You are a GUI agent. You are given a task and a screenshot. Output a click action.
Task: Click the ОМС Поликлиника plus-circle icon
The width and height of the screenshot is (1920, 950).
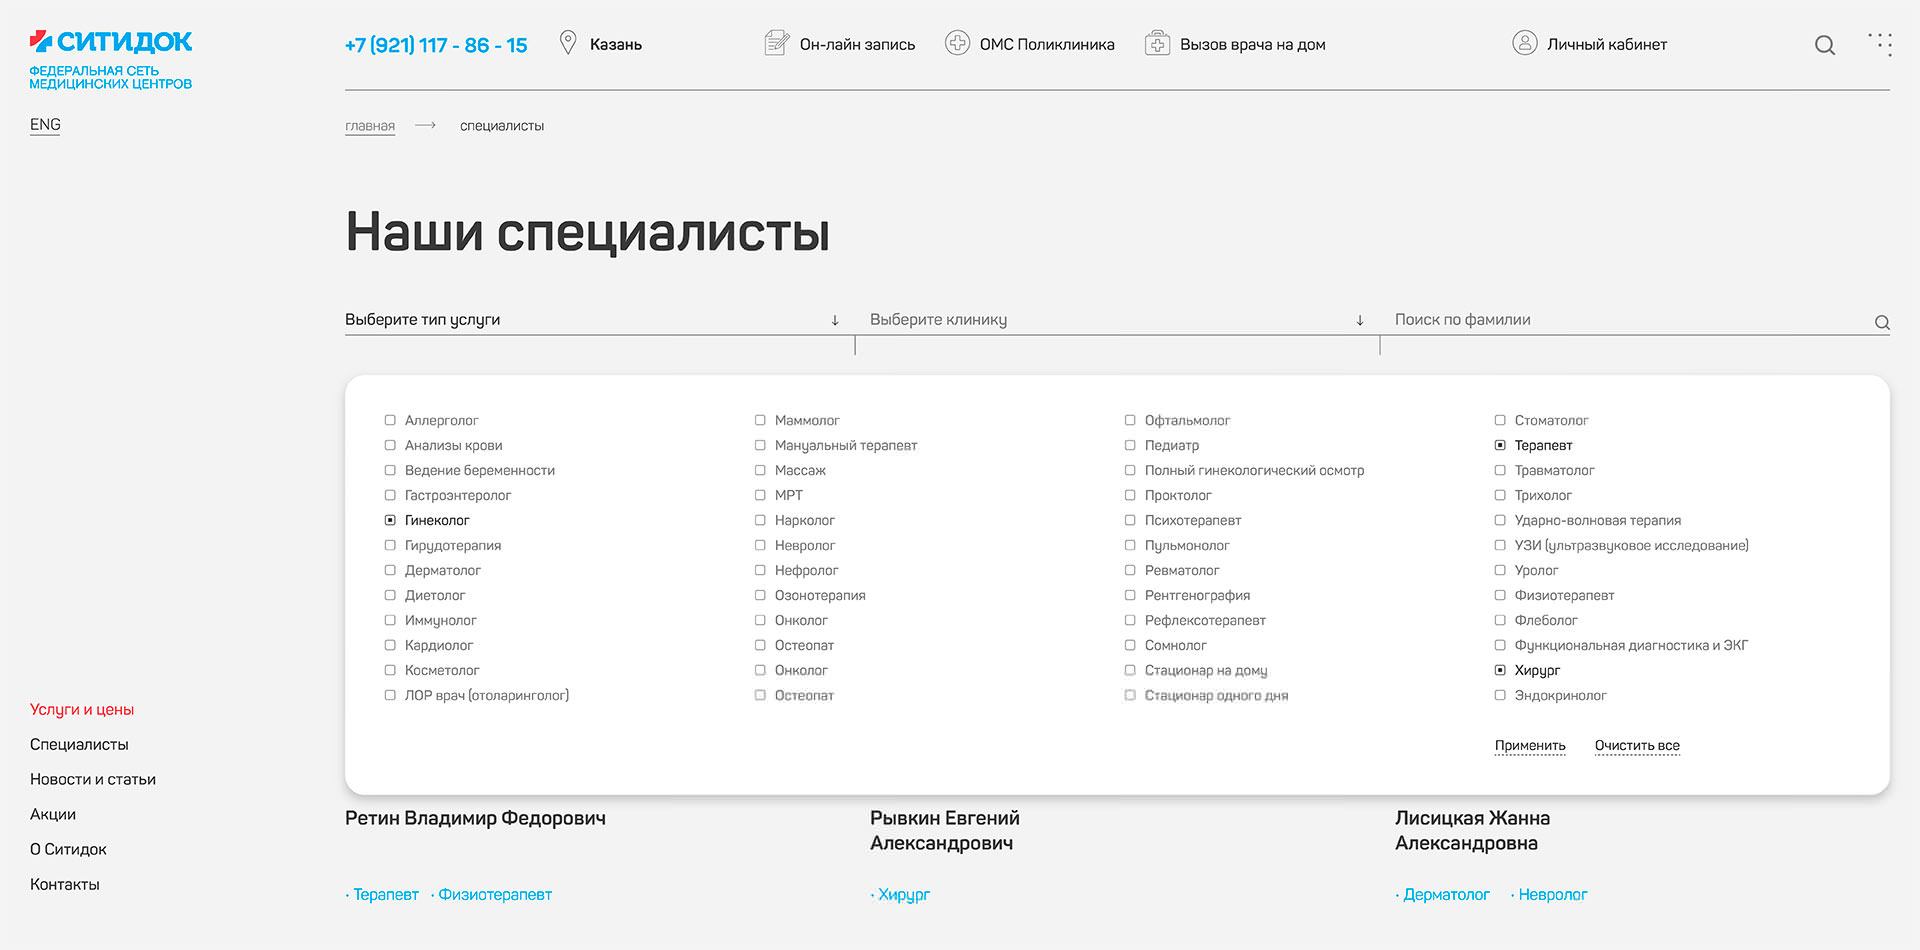957,43
